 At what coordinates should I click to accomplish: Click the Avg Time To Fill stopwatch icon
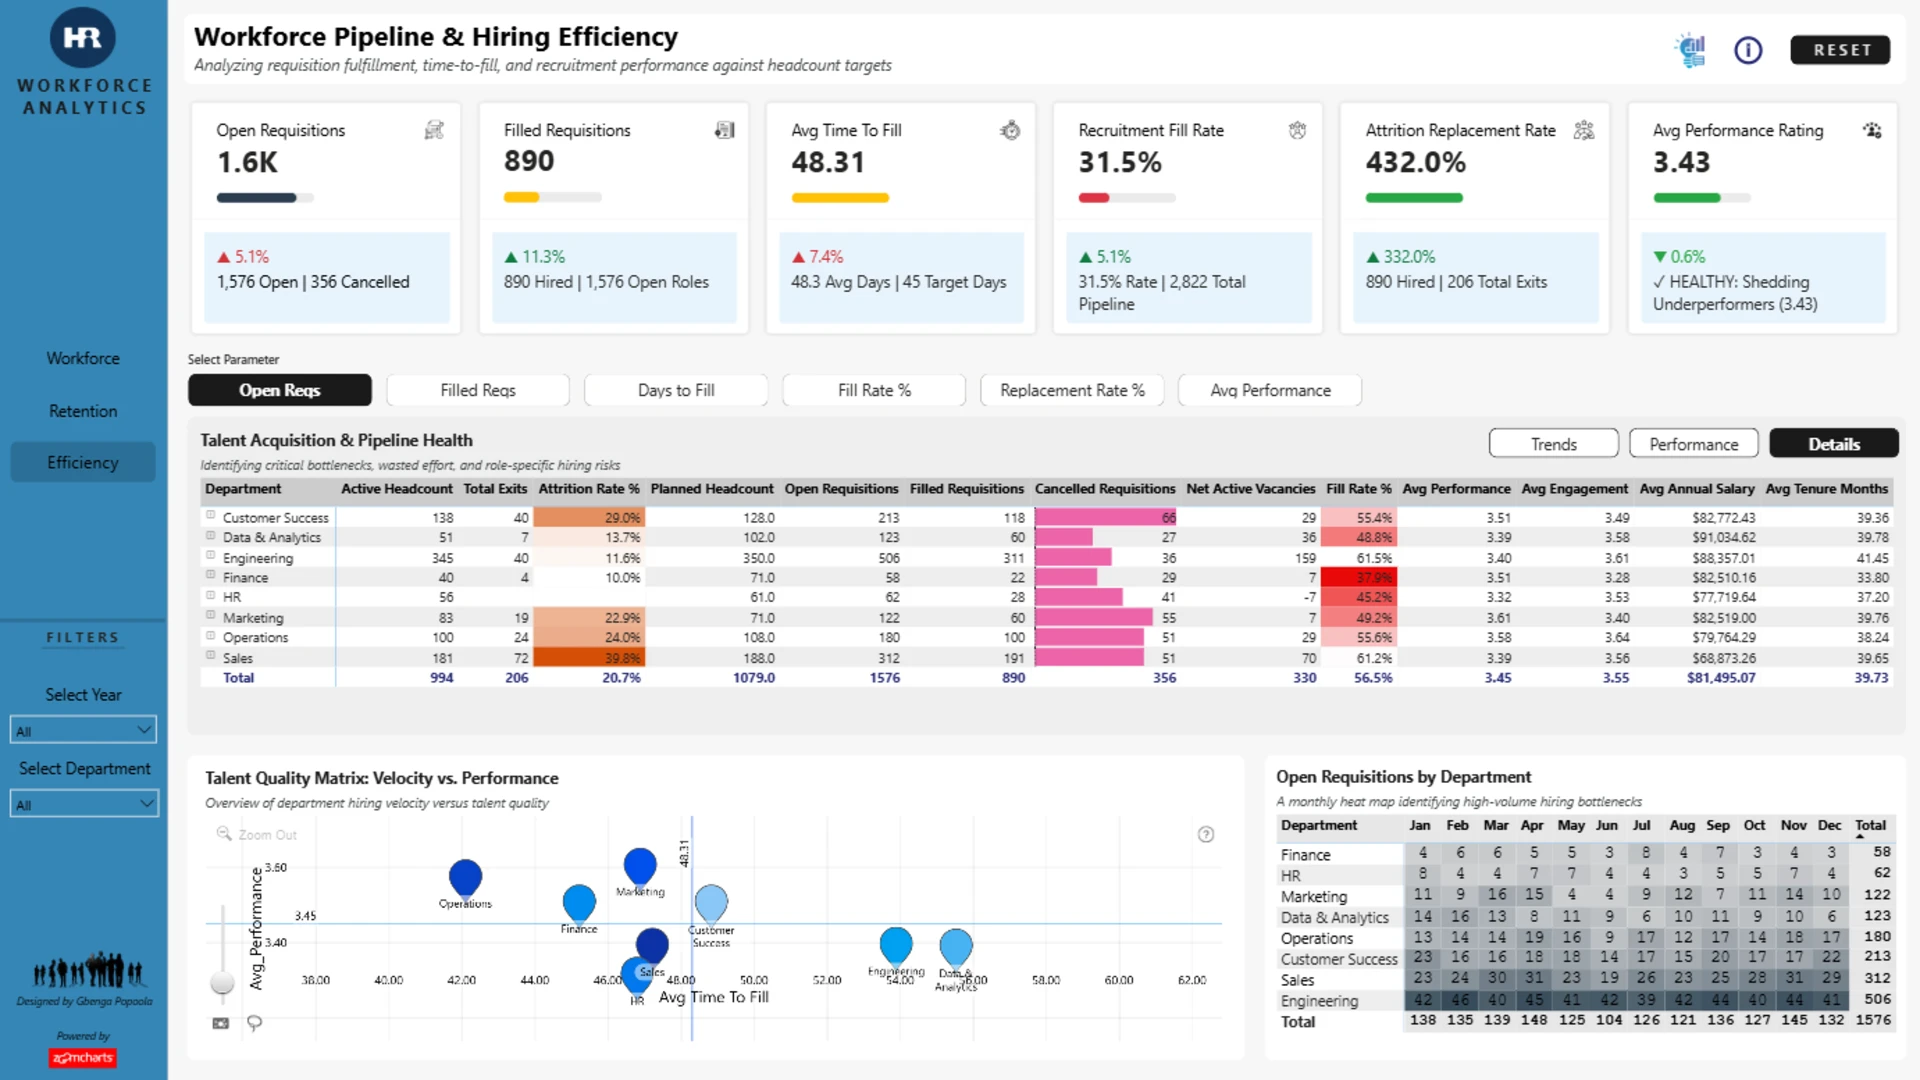point(1011,130)
